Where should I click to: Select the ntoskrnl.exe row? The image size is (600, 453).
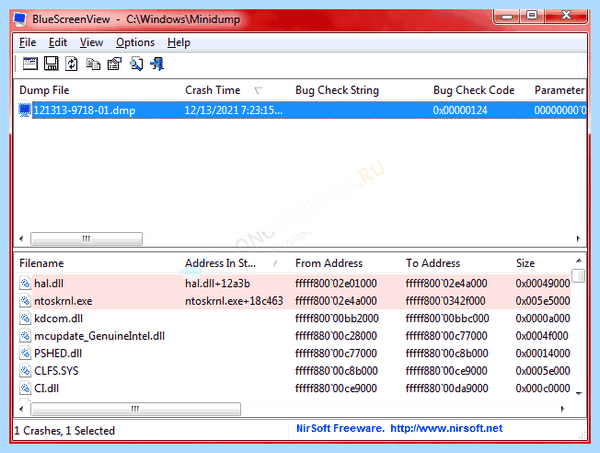coord(295,301)
